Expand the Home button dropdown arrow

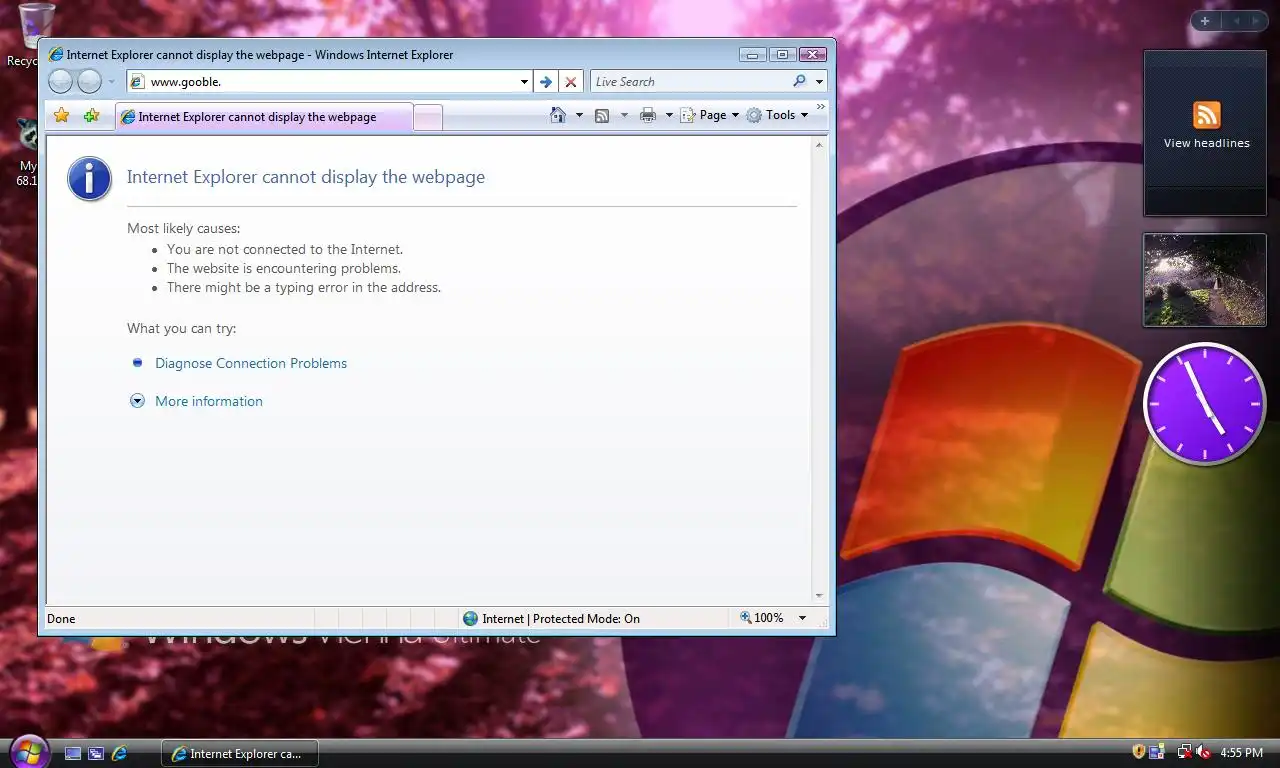pos(579,115)
